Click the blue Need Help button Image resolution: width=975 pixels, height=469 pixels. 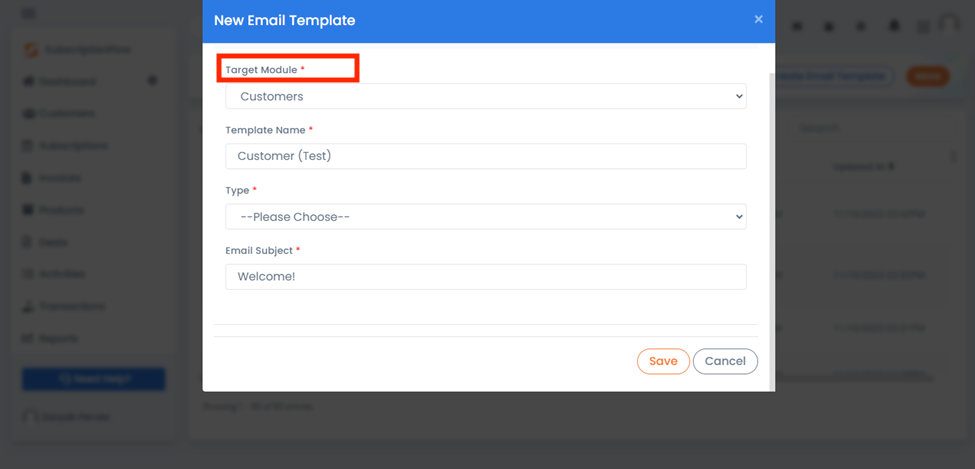94,379
